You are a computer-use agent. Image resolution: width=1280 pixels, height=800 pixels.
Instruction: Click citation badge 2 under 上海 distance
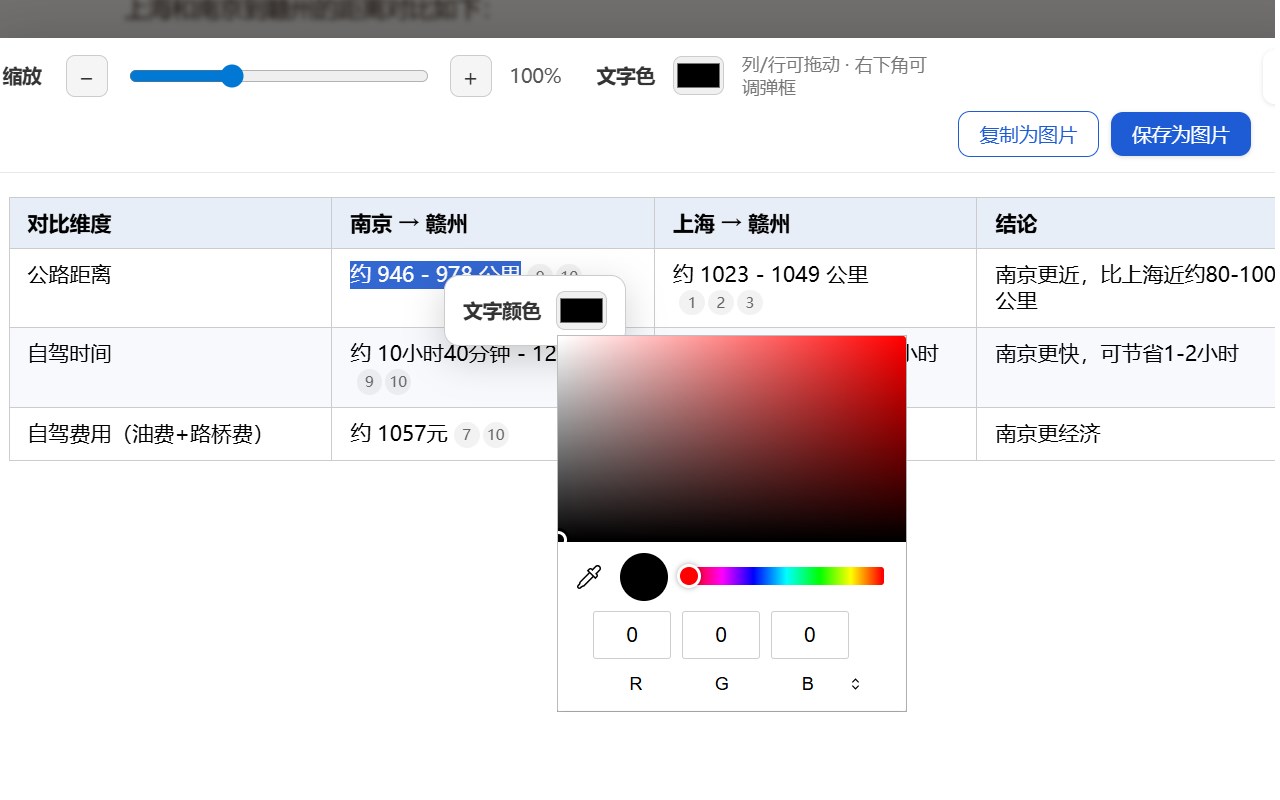point(720,302)
